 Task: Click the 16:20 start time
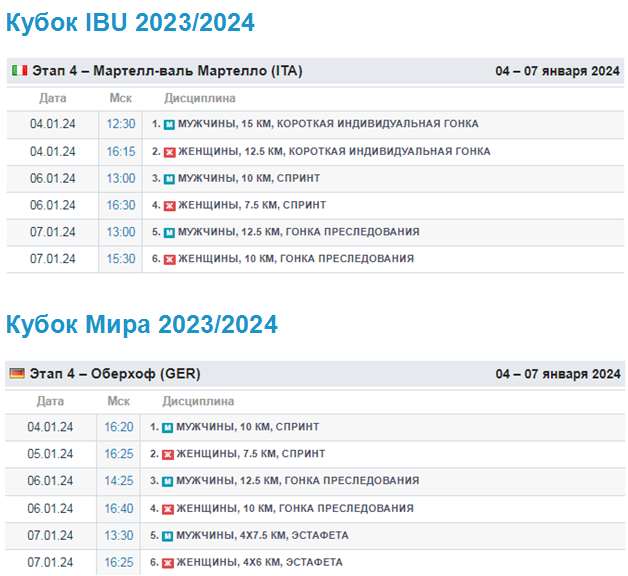coord(119,427)
